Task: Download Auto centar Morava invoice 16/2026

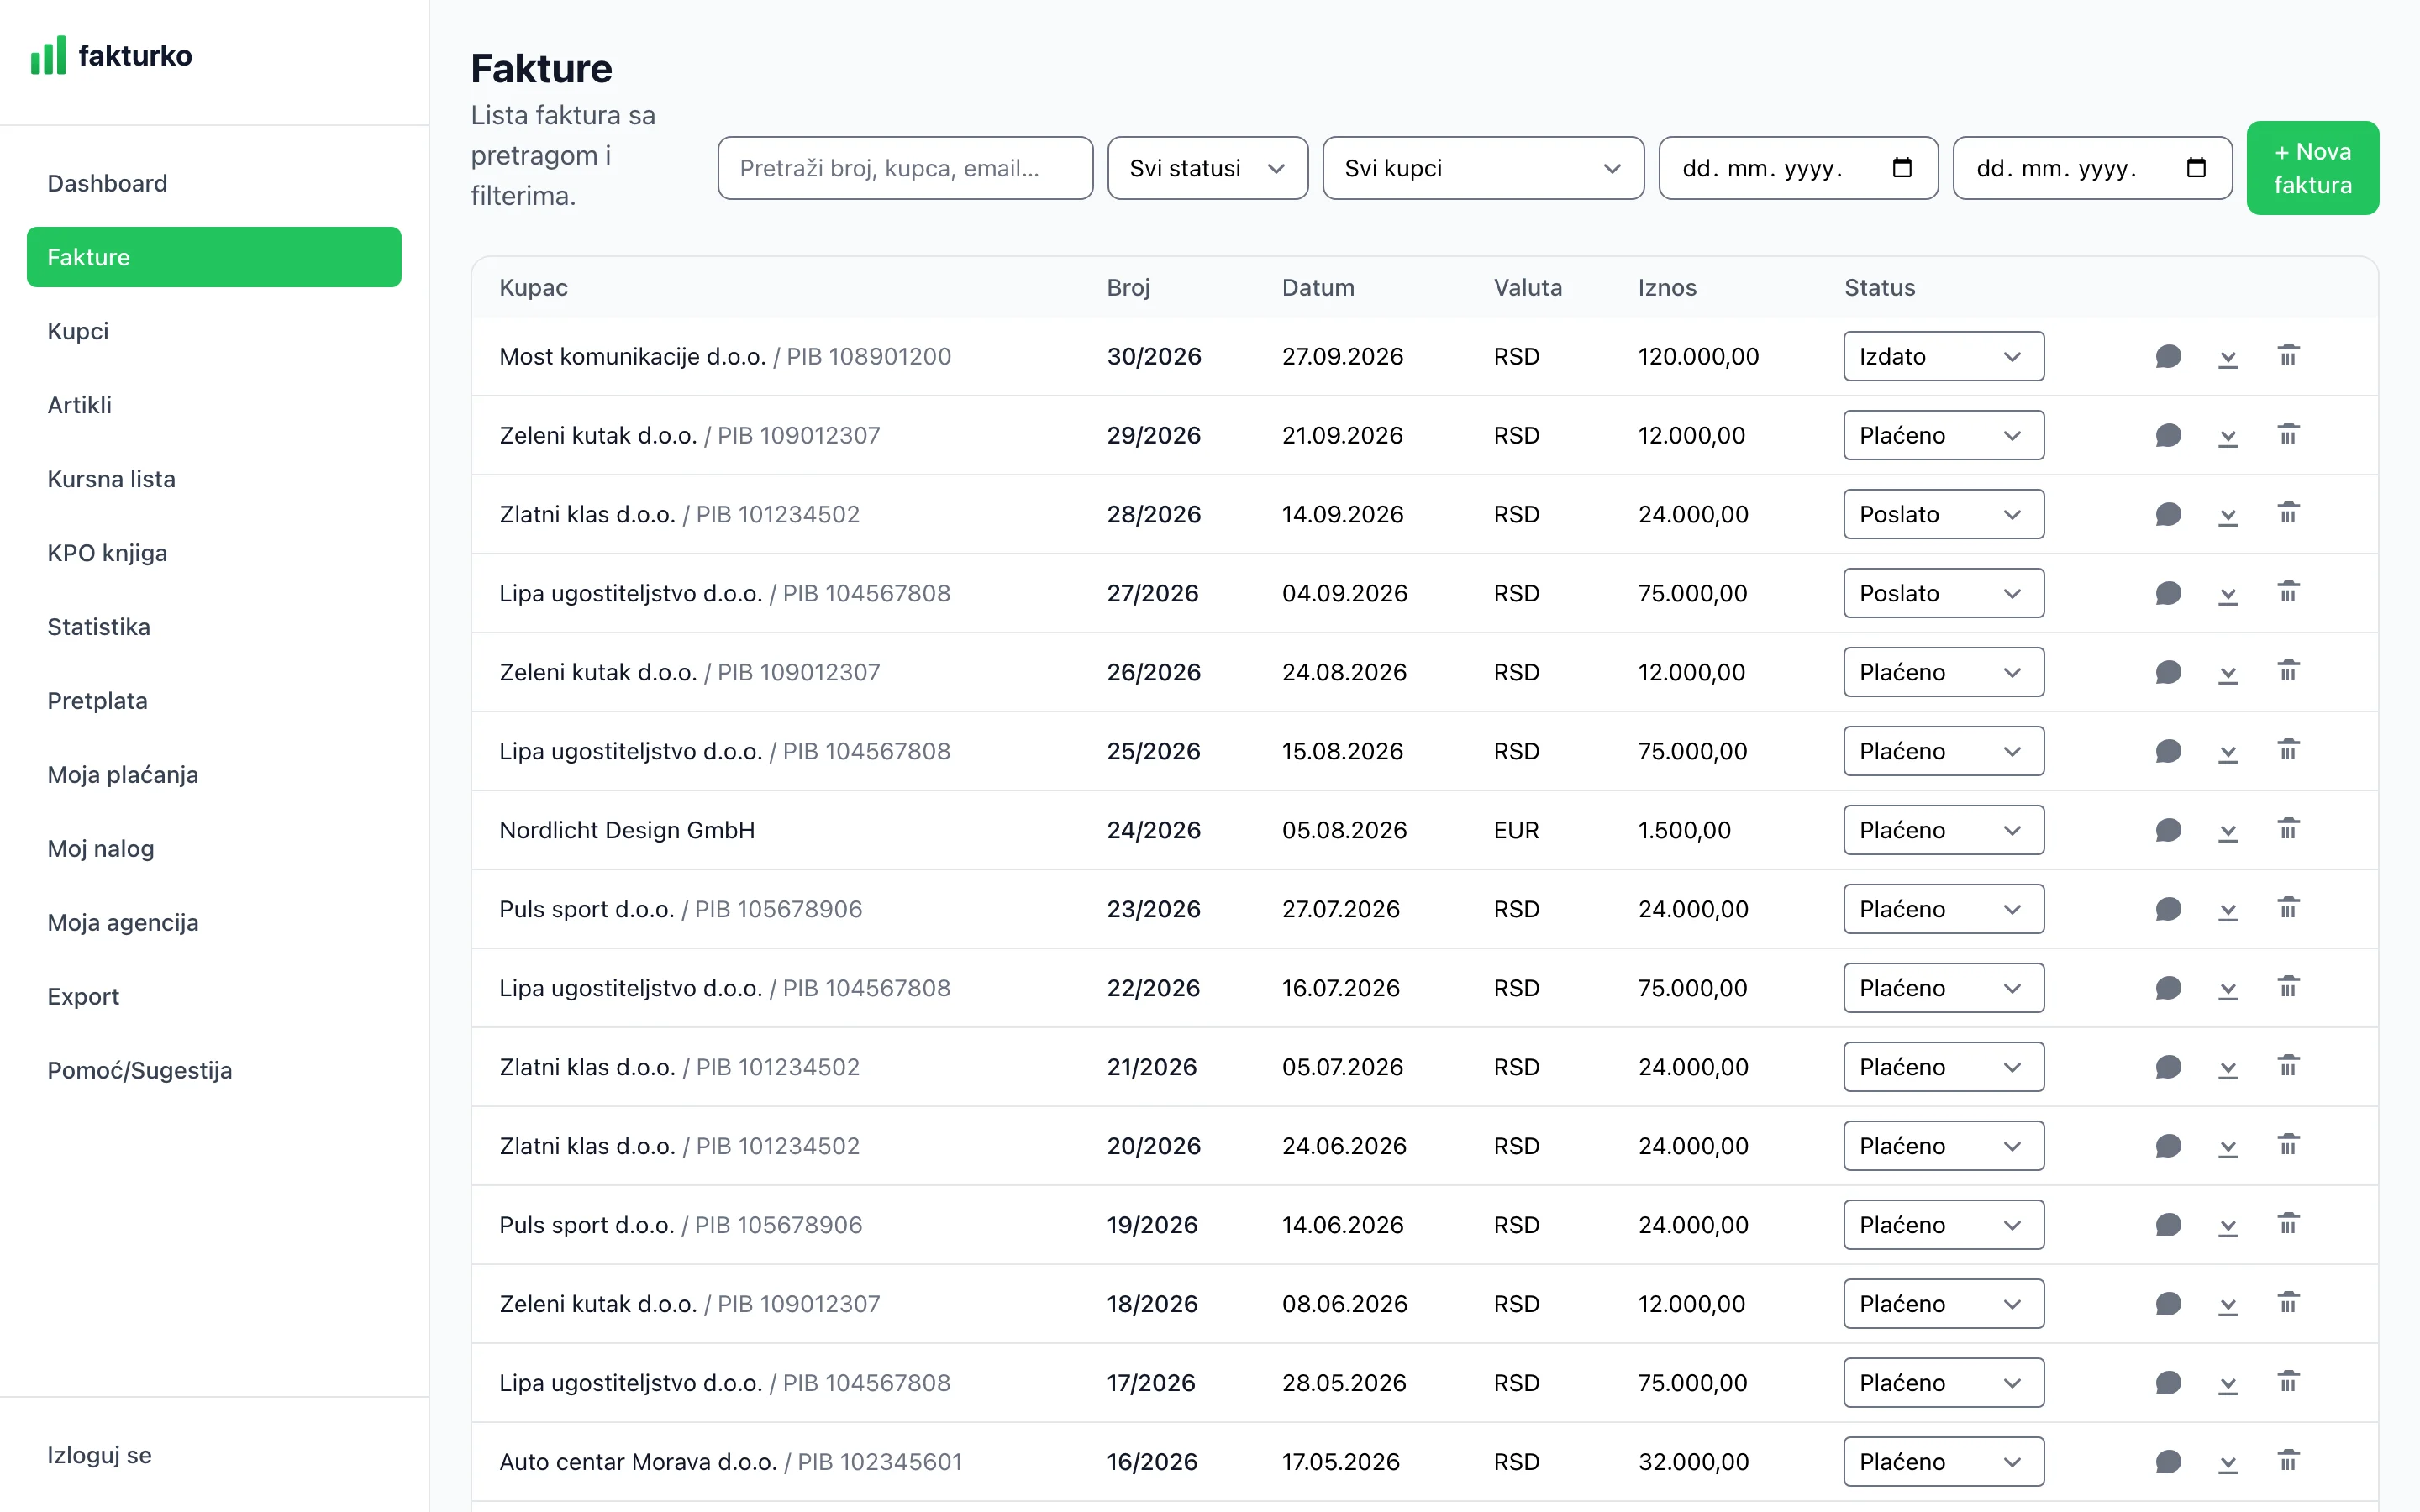Action: [2228, 1463]
